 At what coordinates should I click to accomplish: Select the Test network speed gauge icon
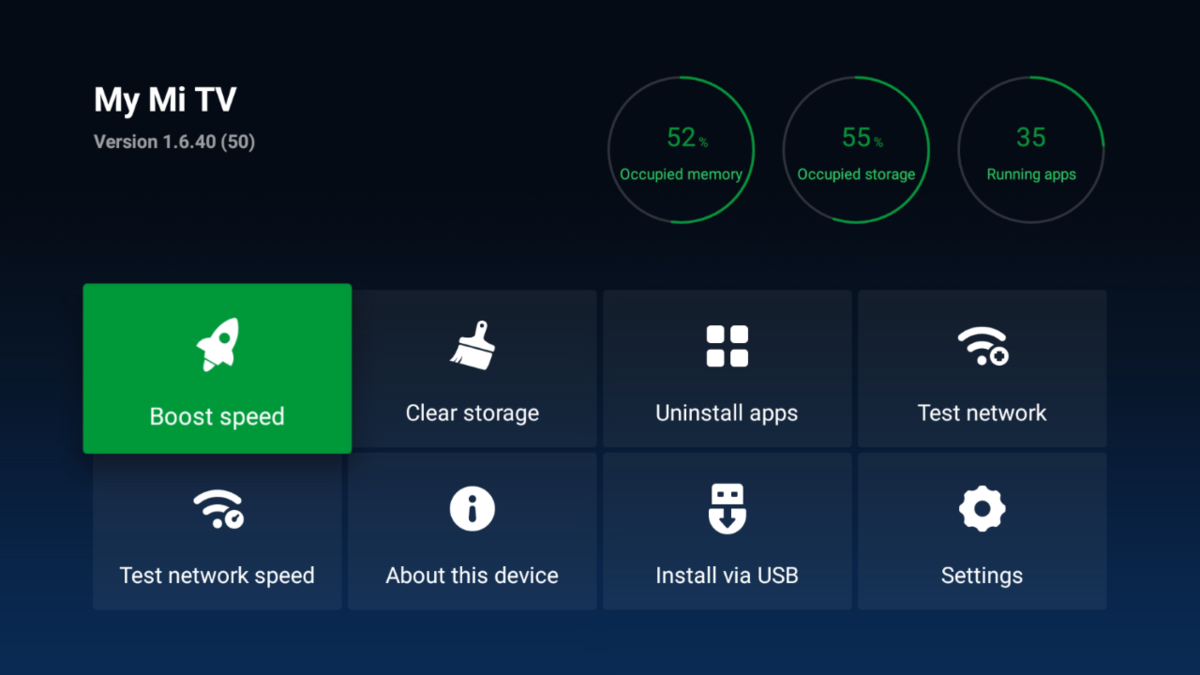pyautogui.click(x=217, y=507)
